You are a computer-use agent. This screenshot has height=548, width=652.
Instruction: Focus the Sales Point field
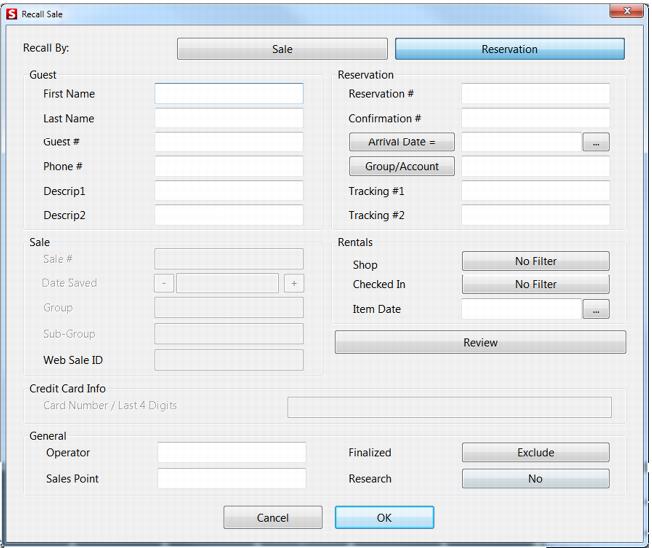click(x=232, y=479)
